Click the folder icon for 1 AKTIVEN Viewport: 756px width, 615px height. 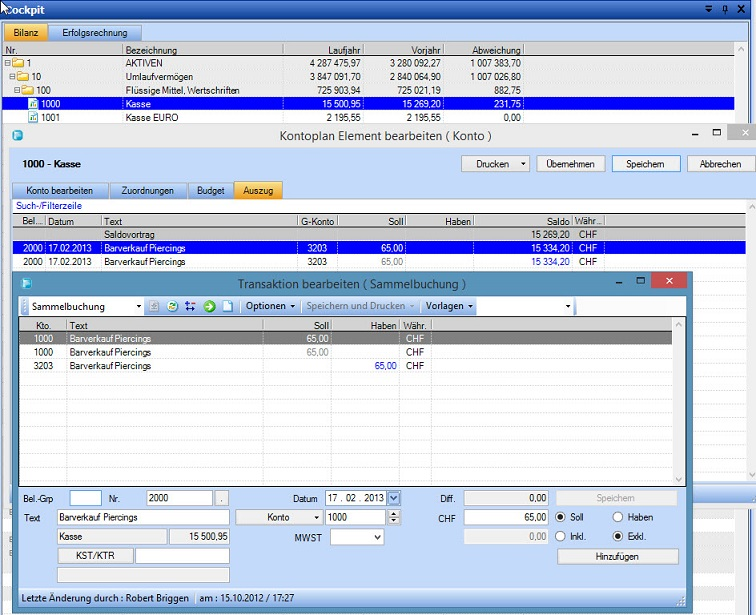pos(18,63)
